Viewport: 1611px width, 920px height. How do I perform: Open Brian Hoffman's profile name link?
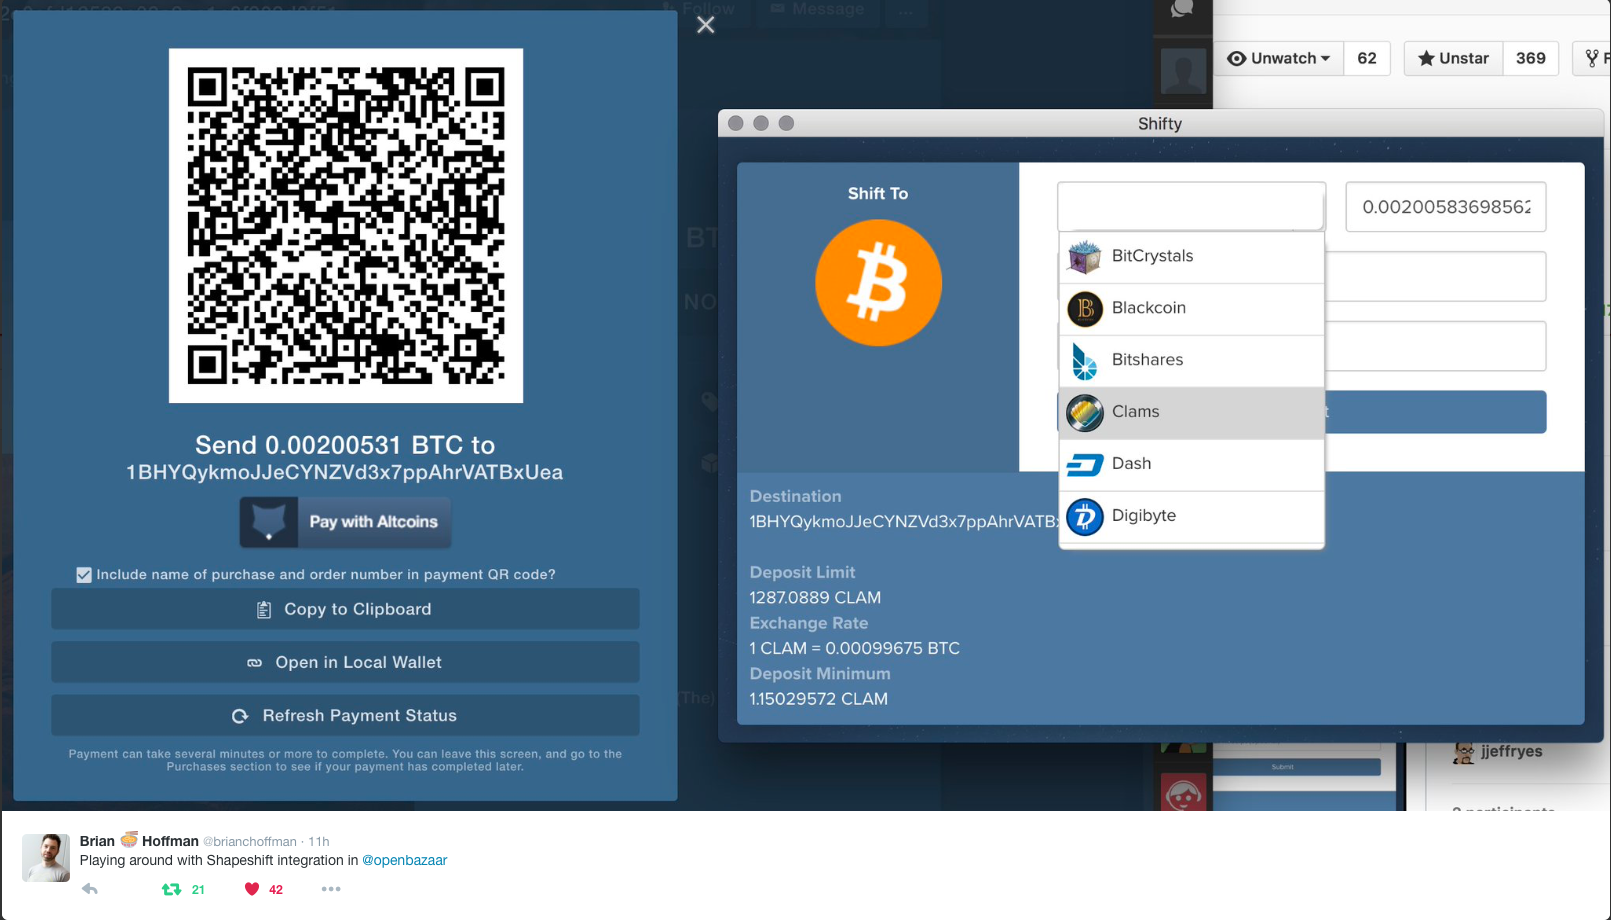(139, 841)
